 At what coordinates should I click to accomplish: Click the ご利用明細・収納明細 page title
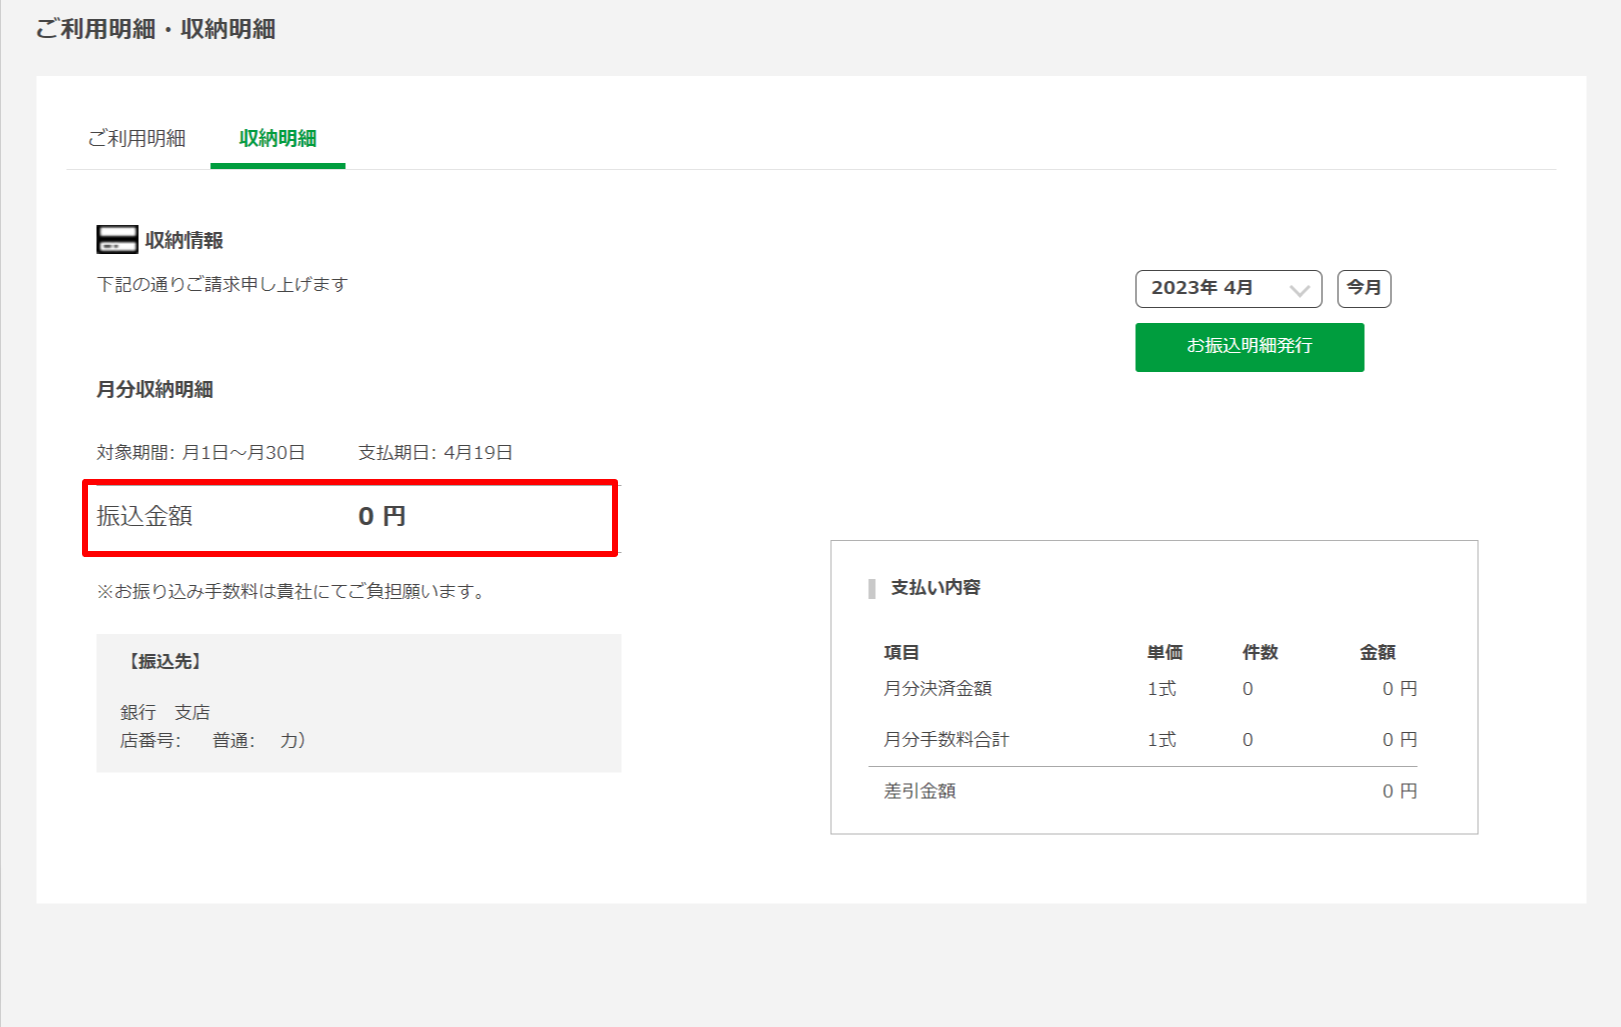pos(155,29)
